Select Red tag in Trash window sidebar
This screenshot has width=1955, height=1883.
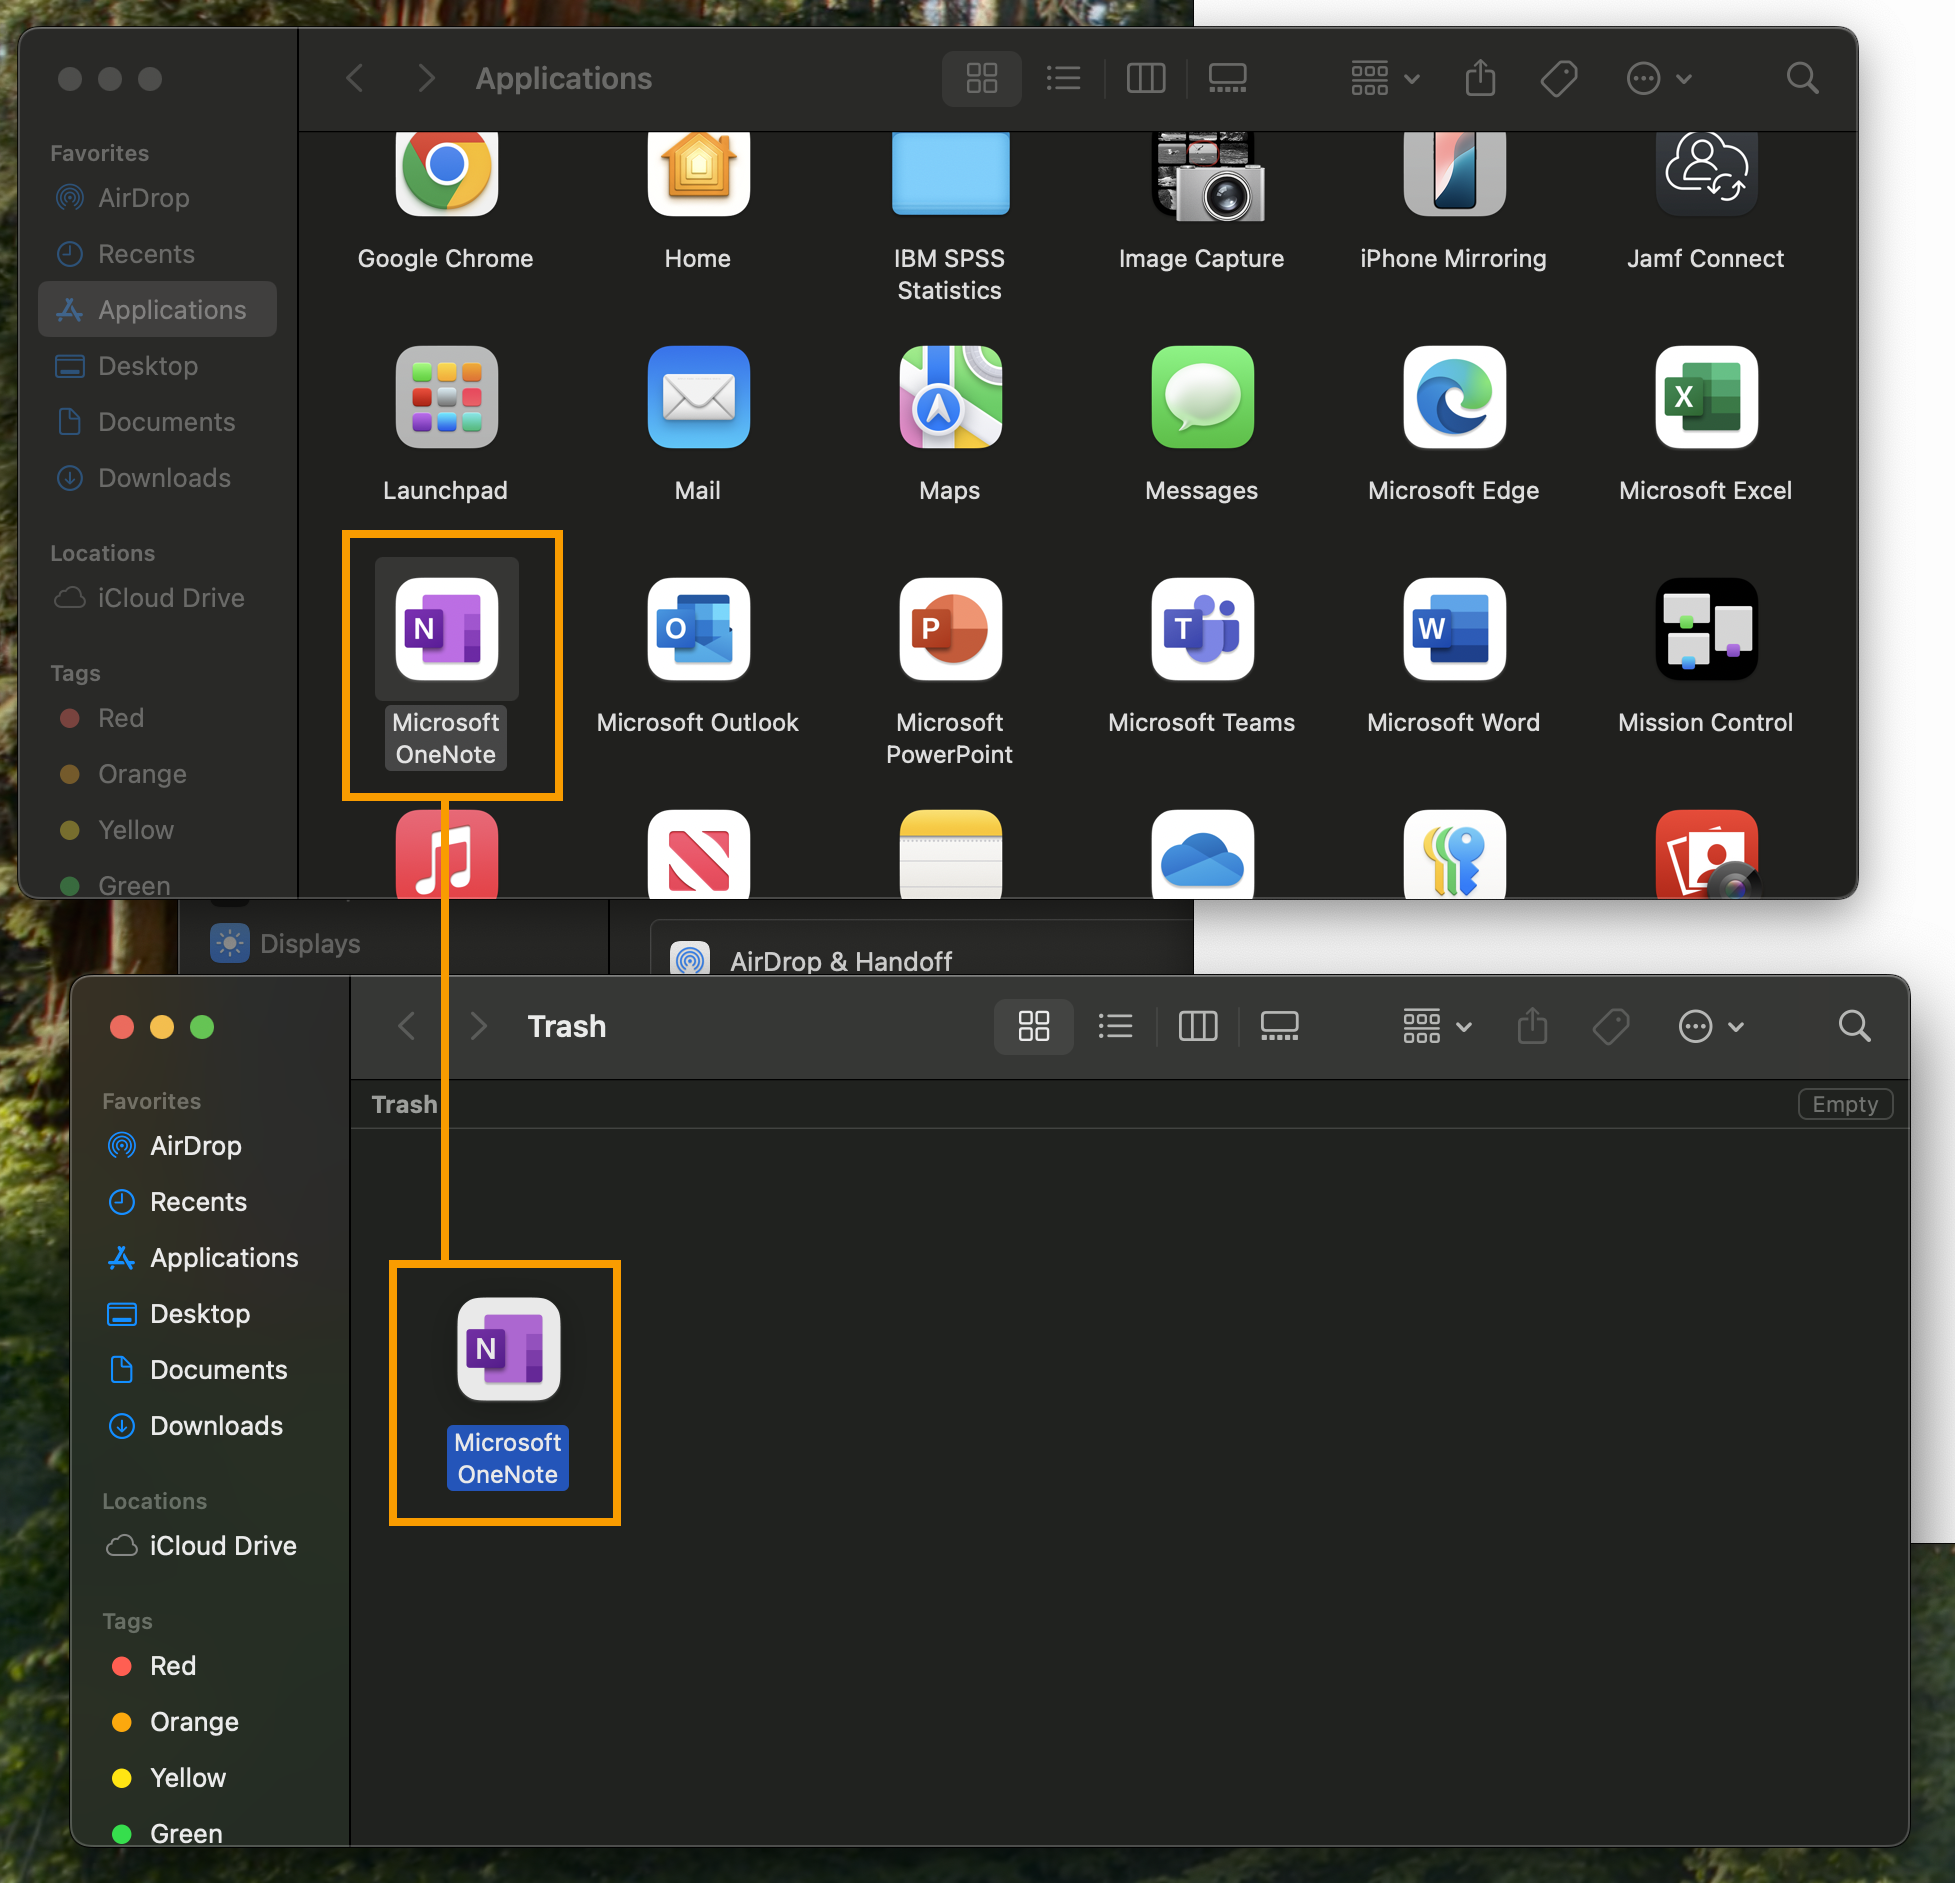click(x=209, y=1666)
